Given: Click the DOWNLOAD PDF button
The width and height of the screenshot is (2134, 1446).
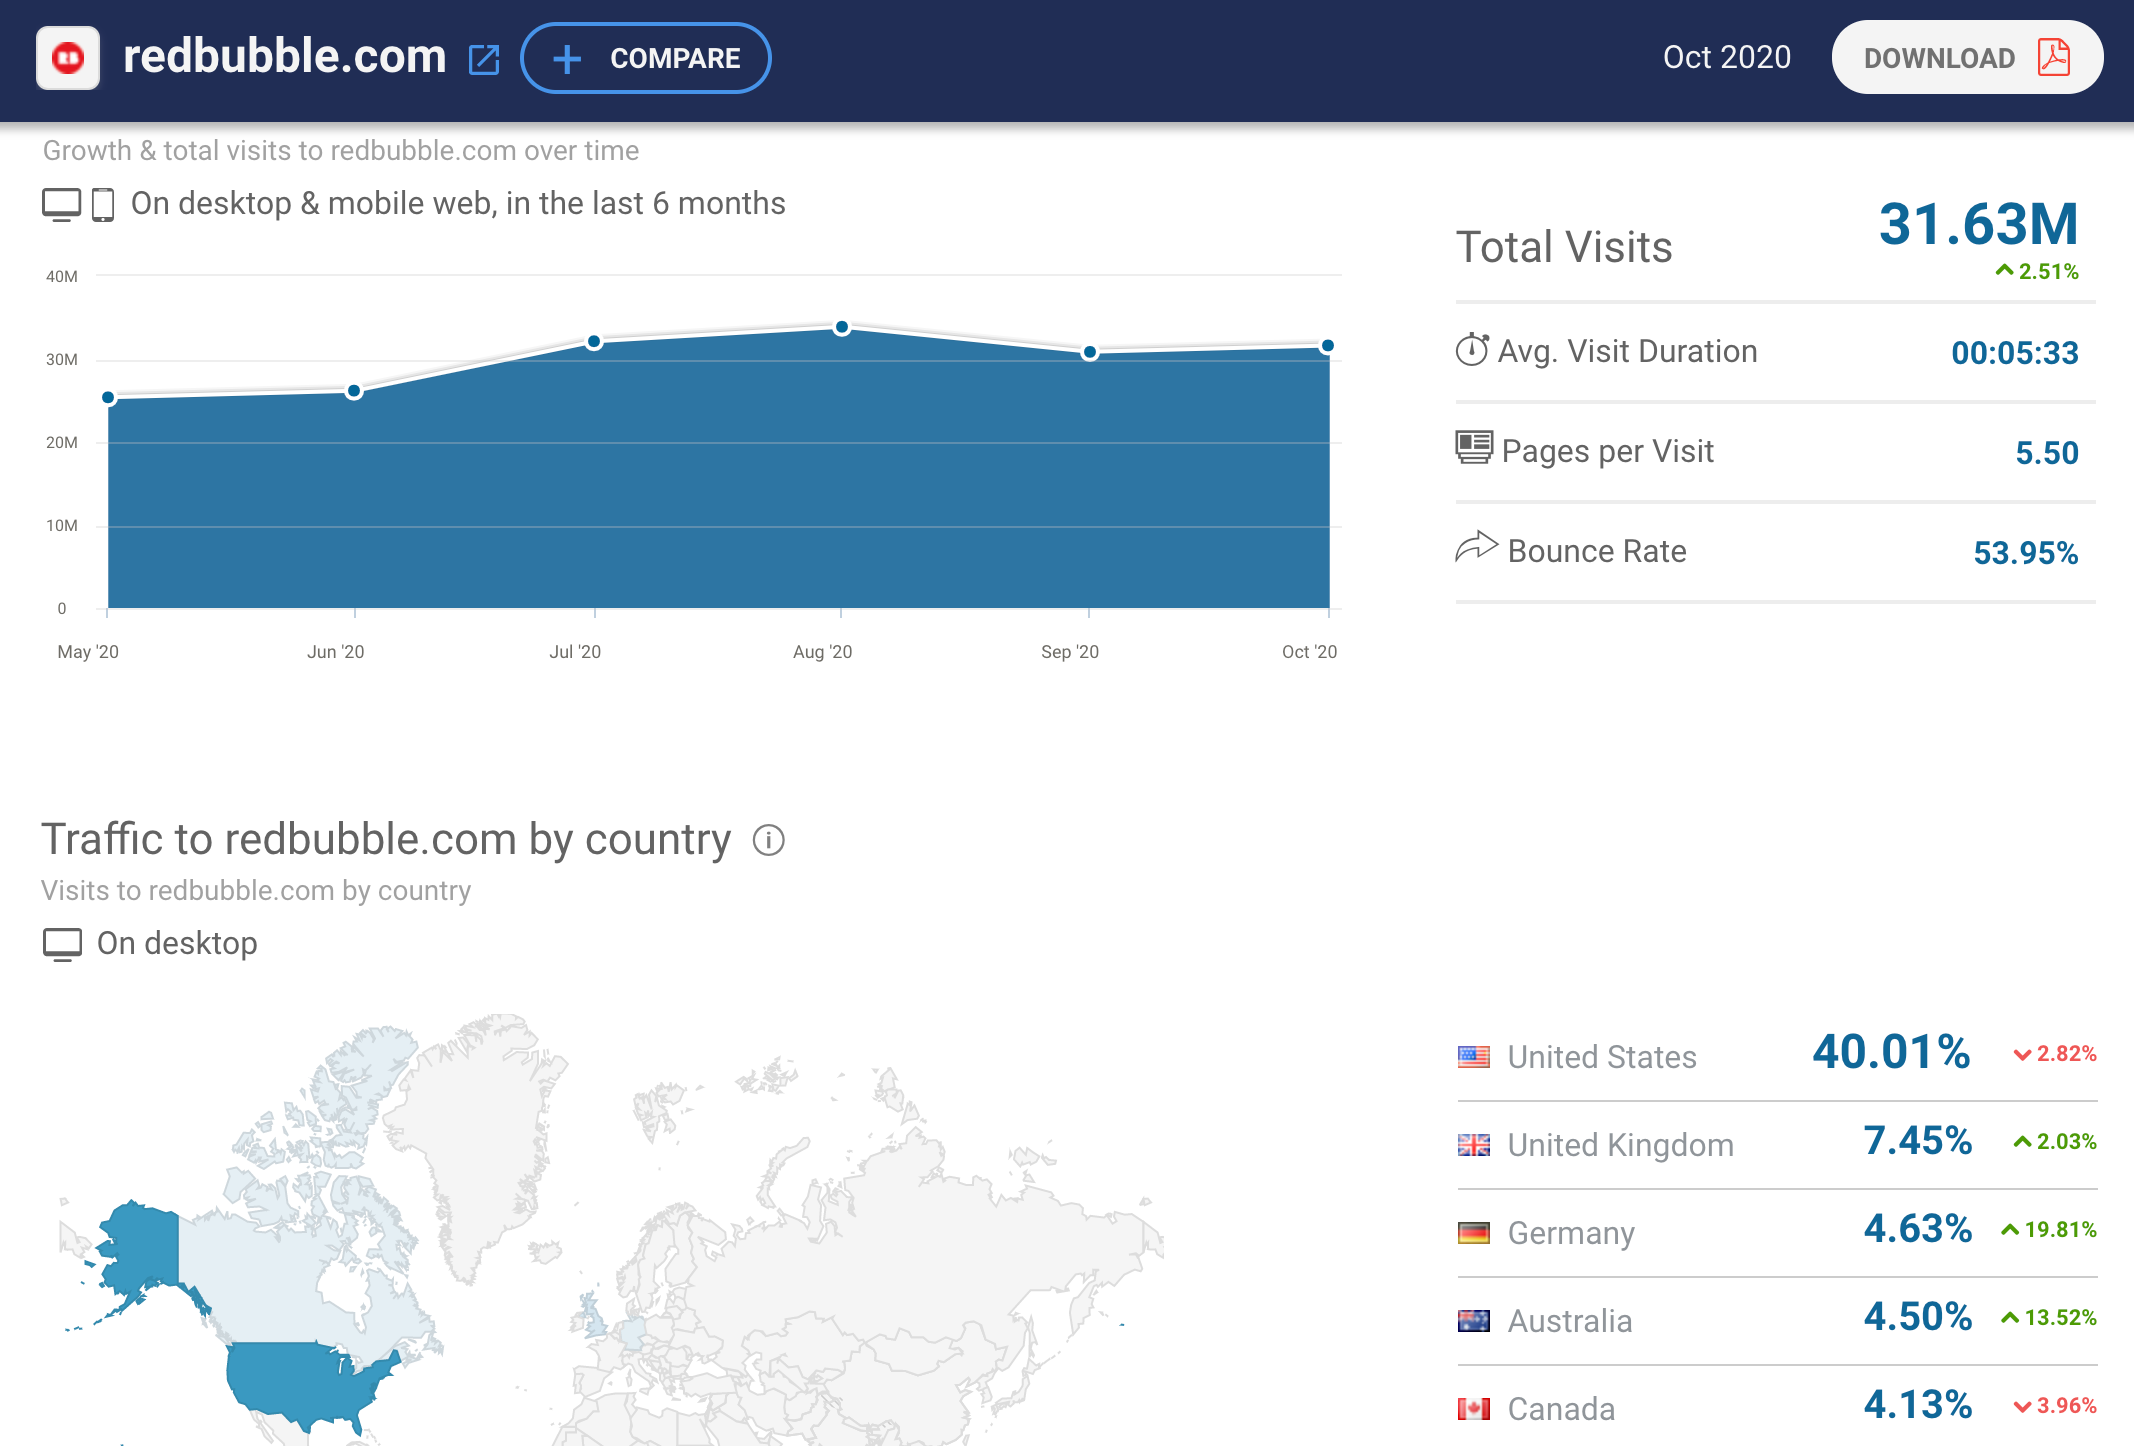Looking at the screenshot, I should (x=1967, y=58).
